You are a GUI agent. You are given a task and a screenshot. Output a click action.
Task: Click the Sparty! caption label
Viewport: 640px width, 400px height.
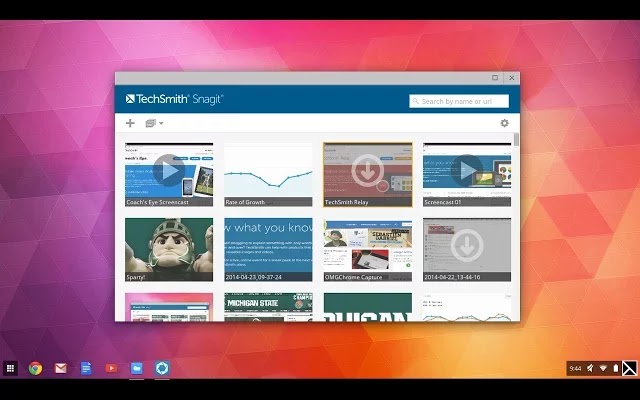[x=136, y=277]
